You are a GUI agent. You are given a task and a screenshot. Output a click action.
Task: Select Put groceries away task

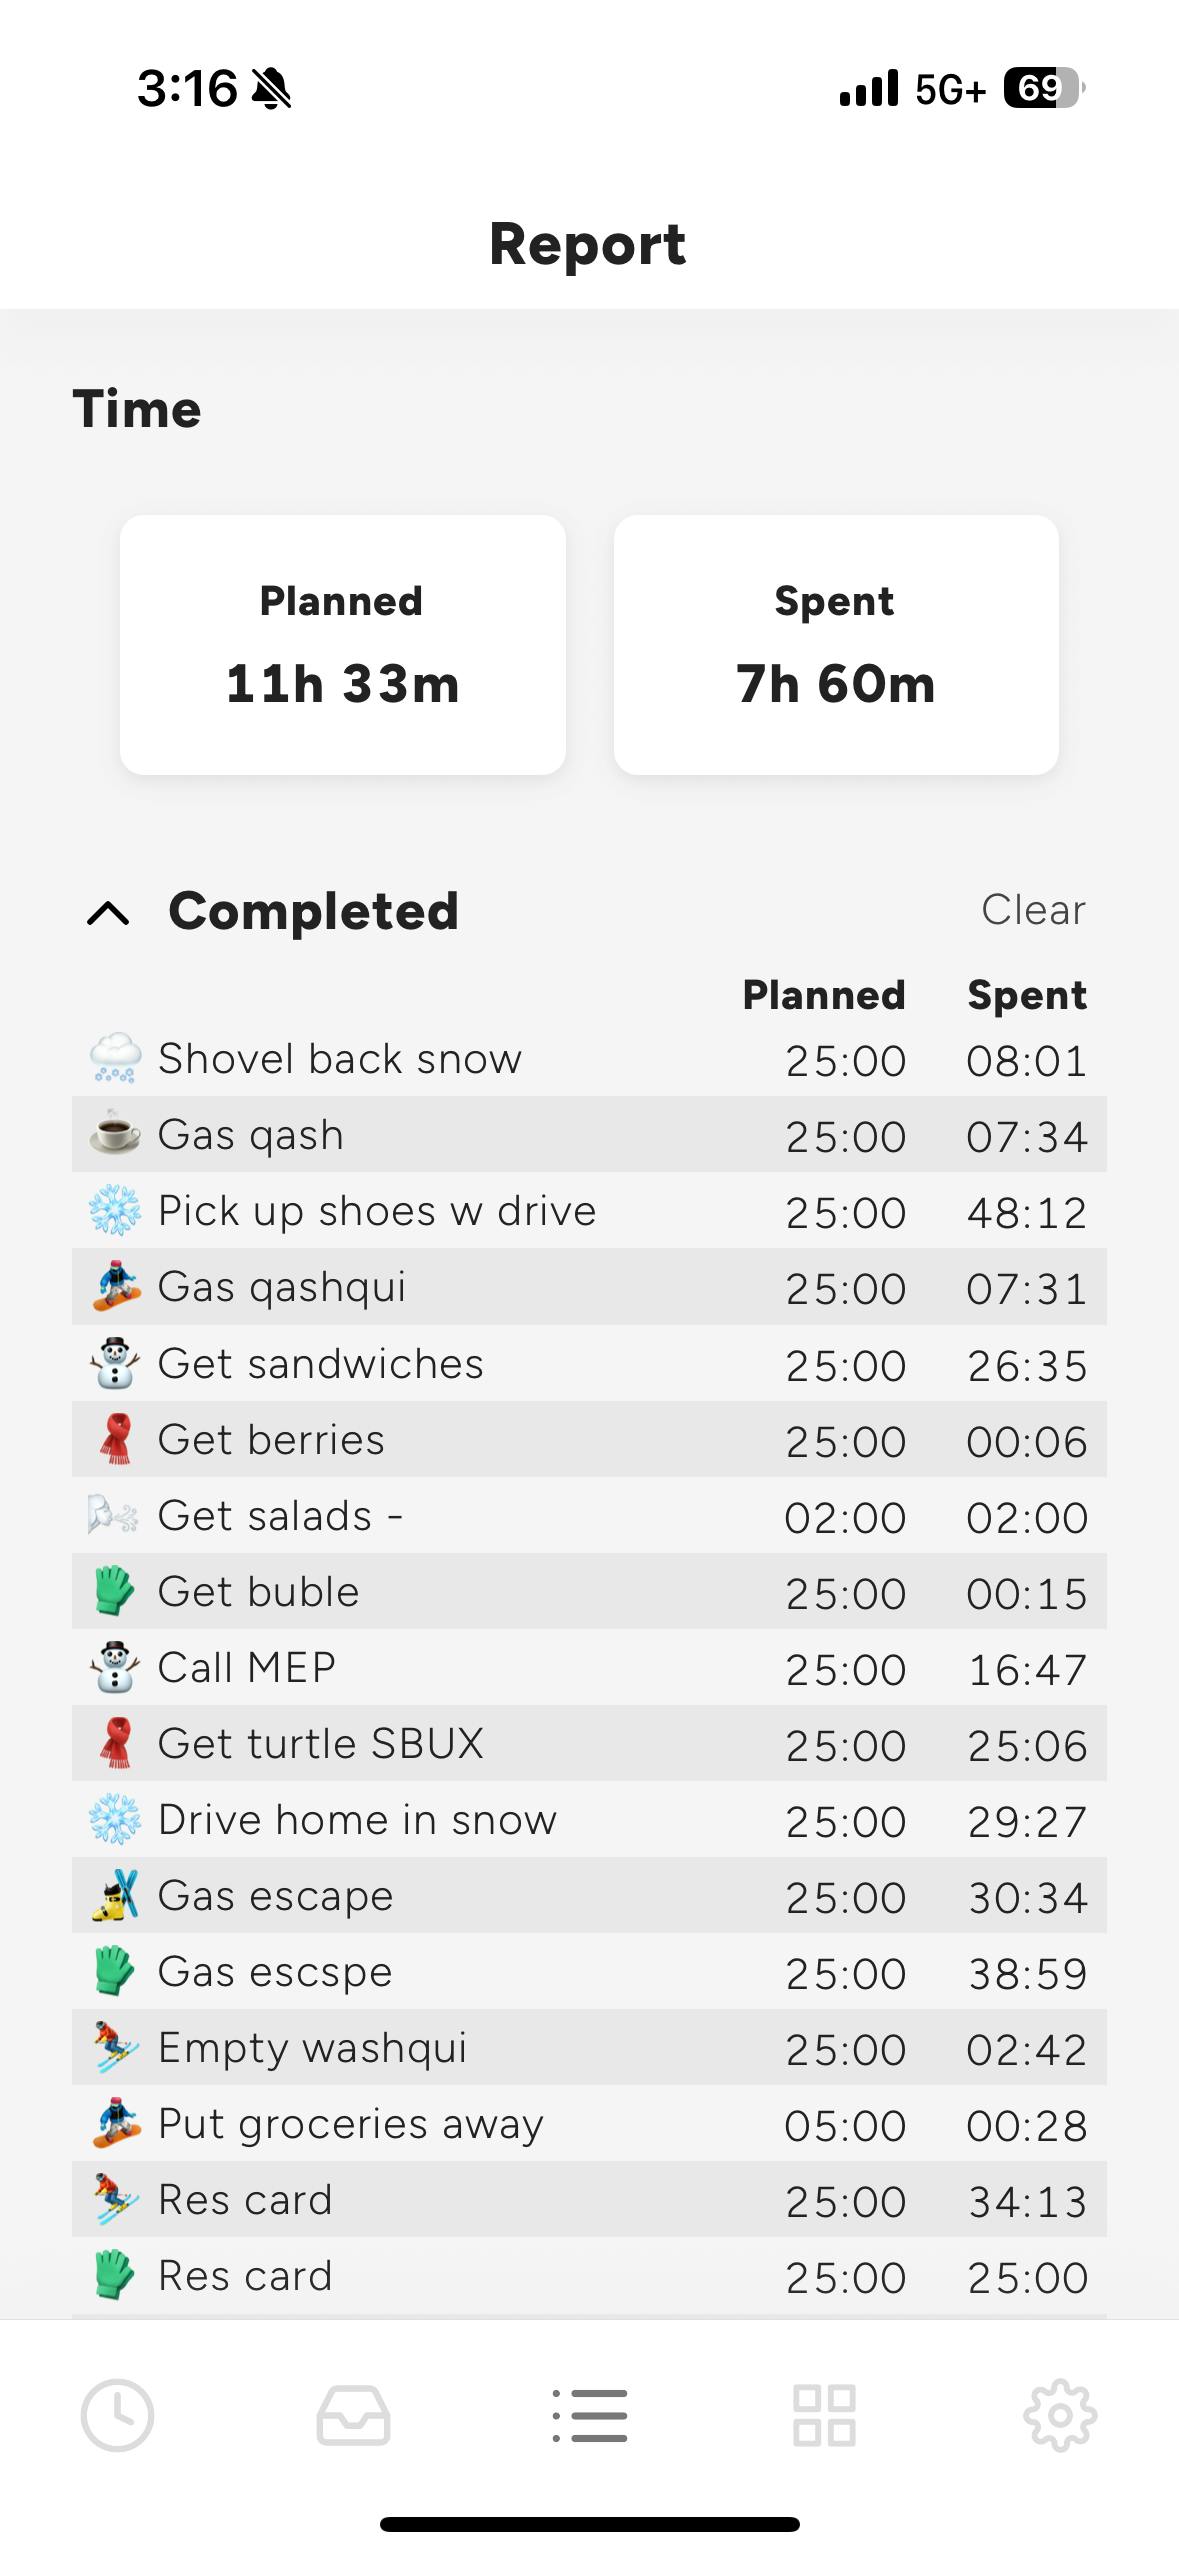350,2124
